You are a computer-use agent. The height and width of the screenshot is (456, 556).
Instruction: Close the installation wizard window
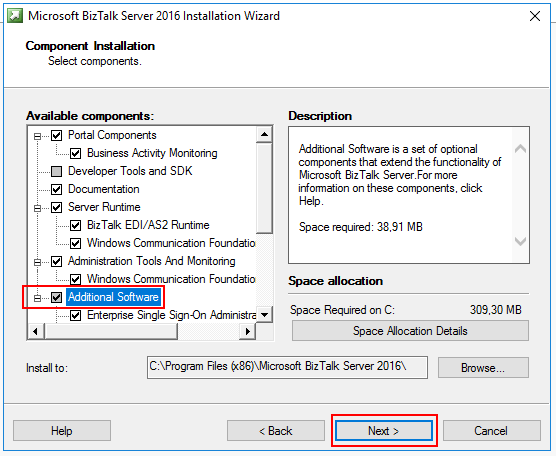(535, 16)
